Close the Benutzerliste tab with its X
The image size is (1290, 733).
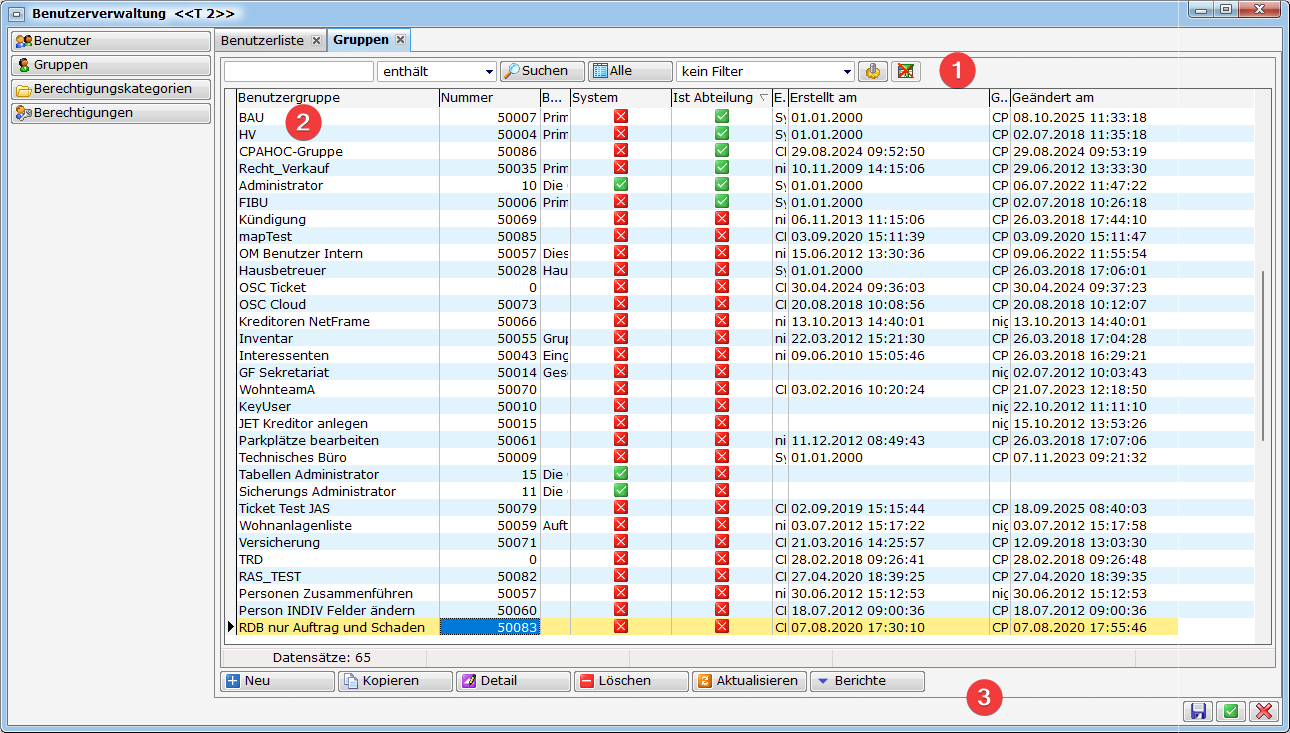(x=316, y=41)
